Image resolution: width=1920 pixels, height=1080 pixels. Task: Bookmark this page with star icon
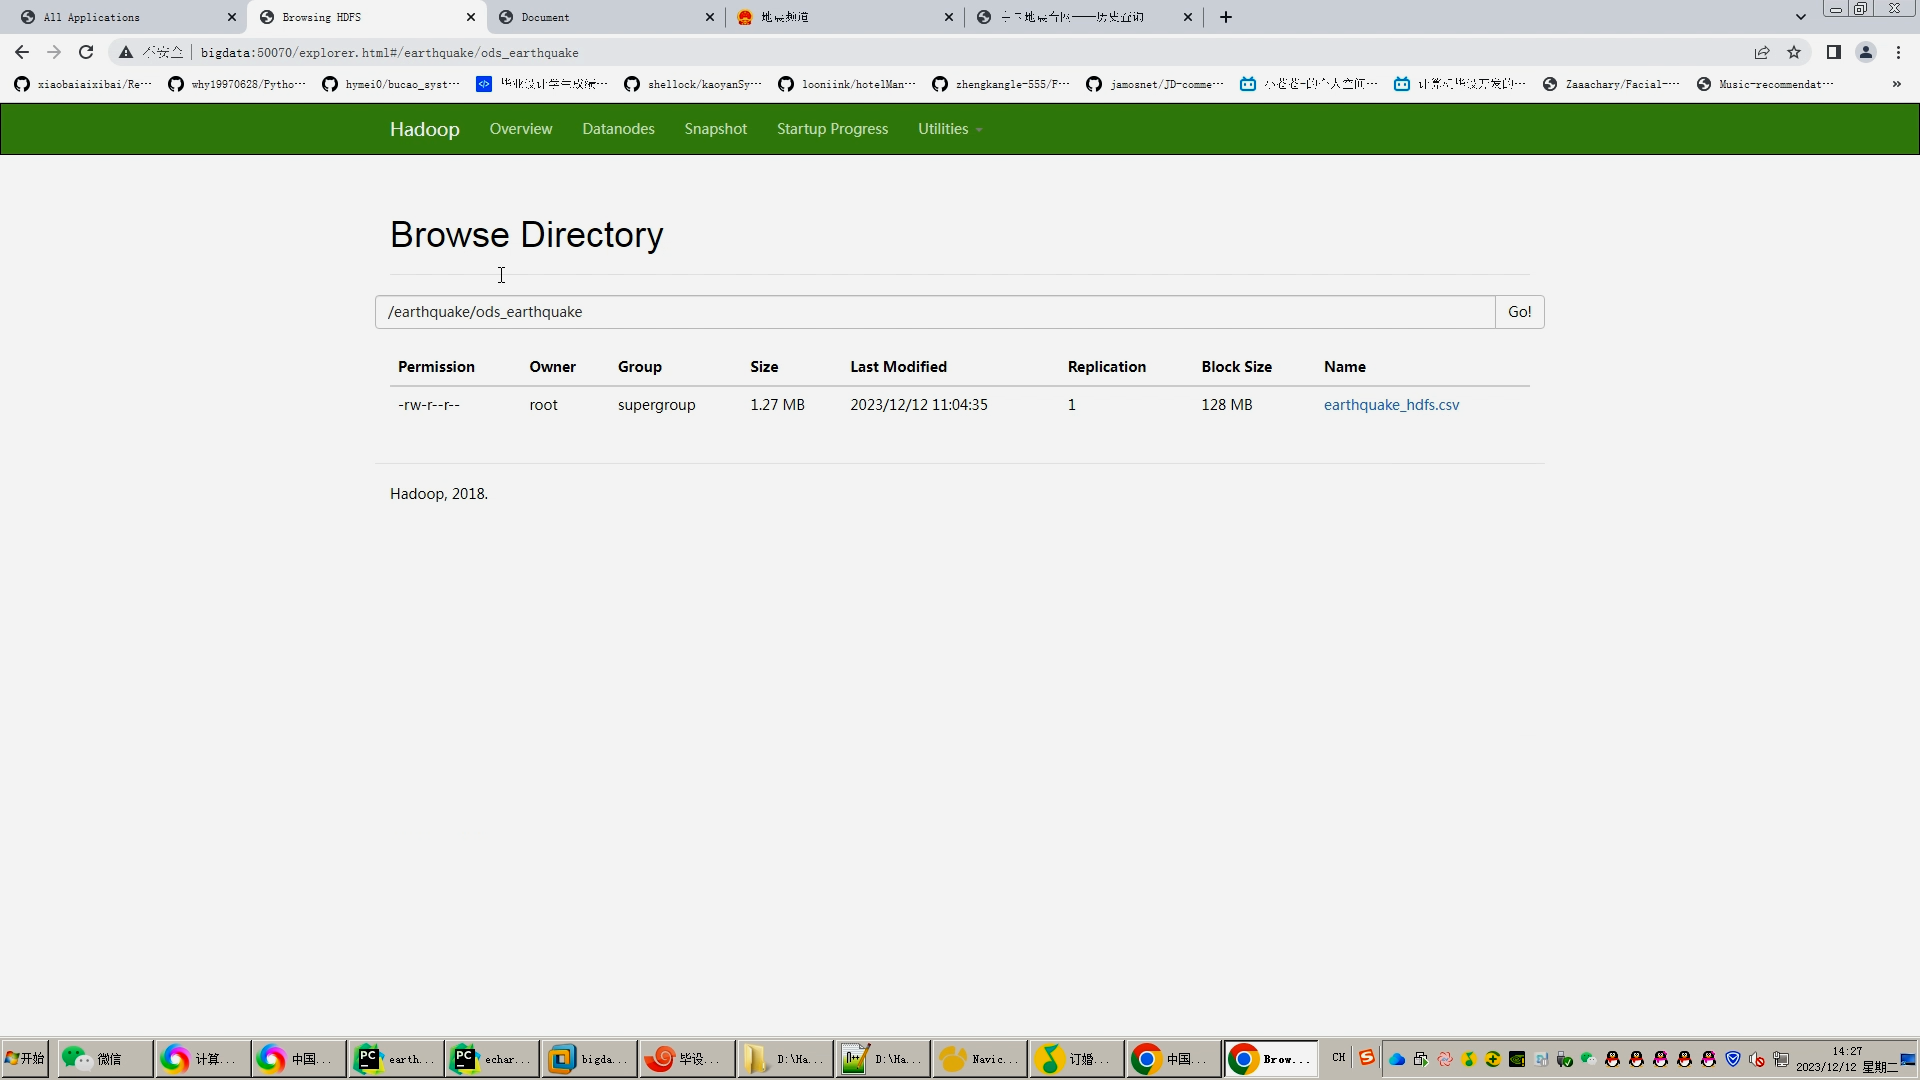tap(1794, 52)
